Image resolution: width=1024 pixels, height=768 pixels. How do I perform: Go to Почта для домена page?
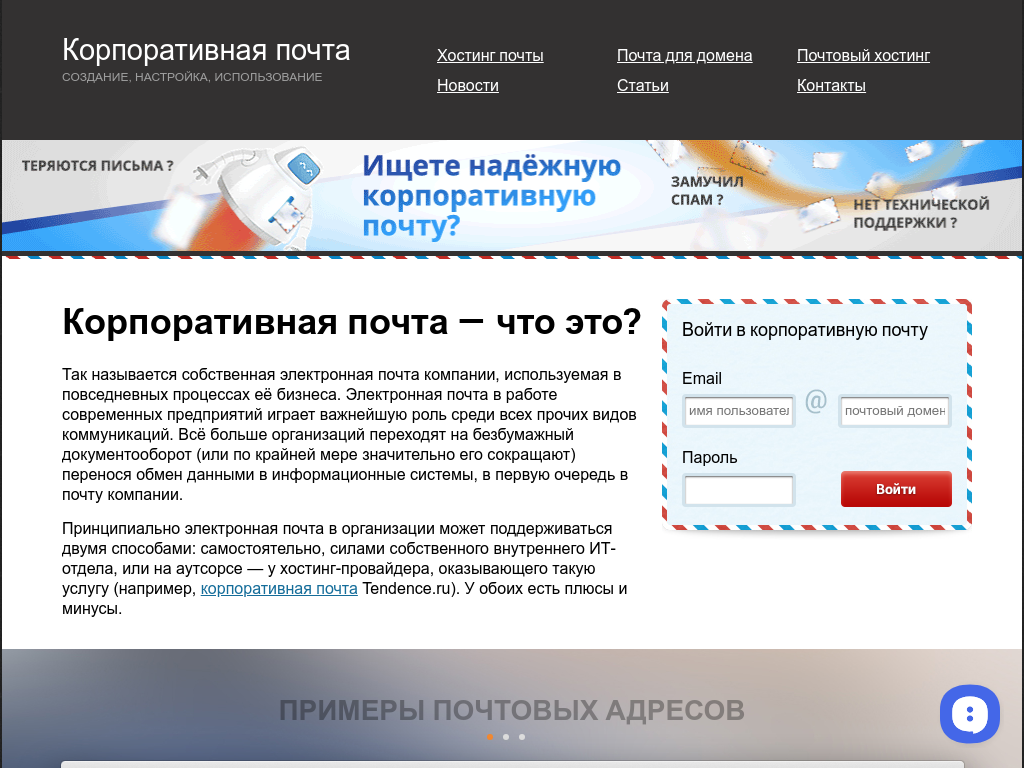click(684, 56)
